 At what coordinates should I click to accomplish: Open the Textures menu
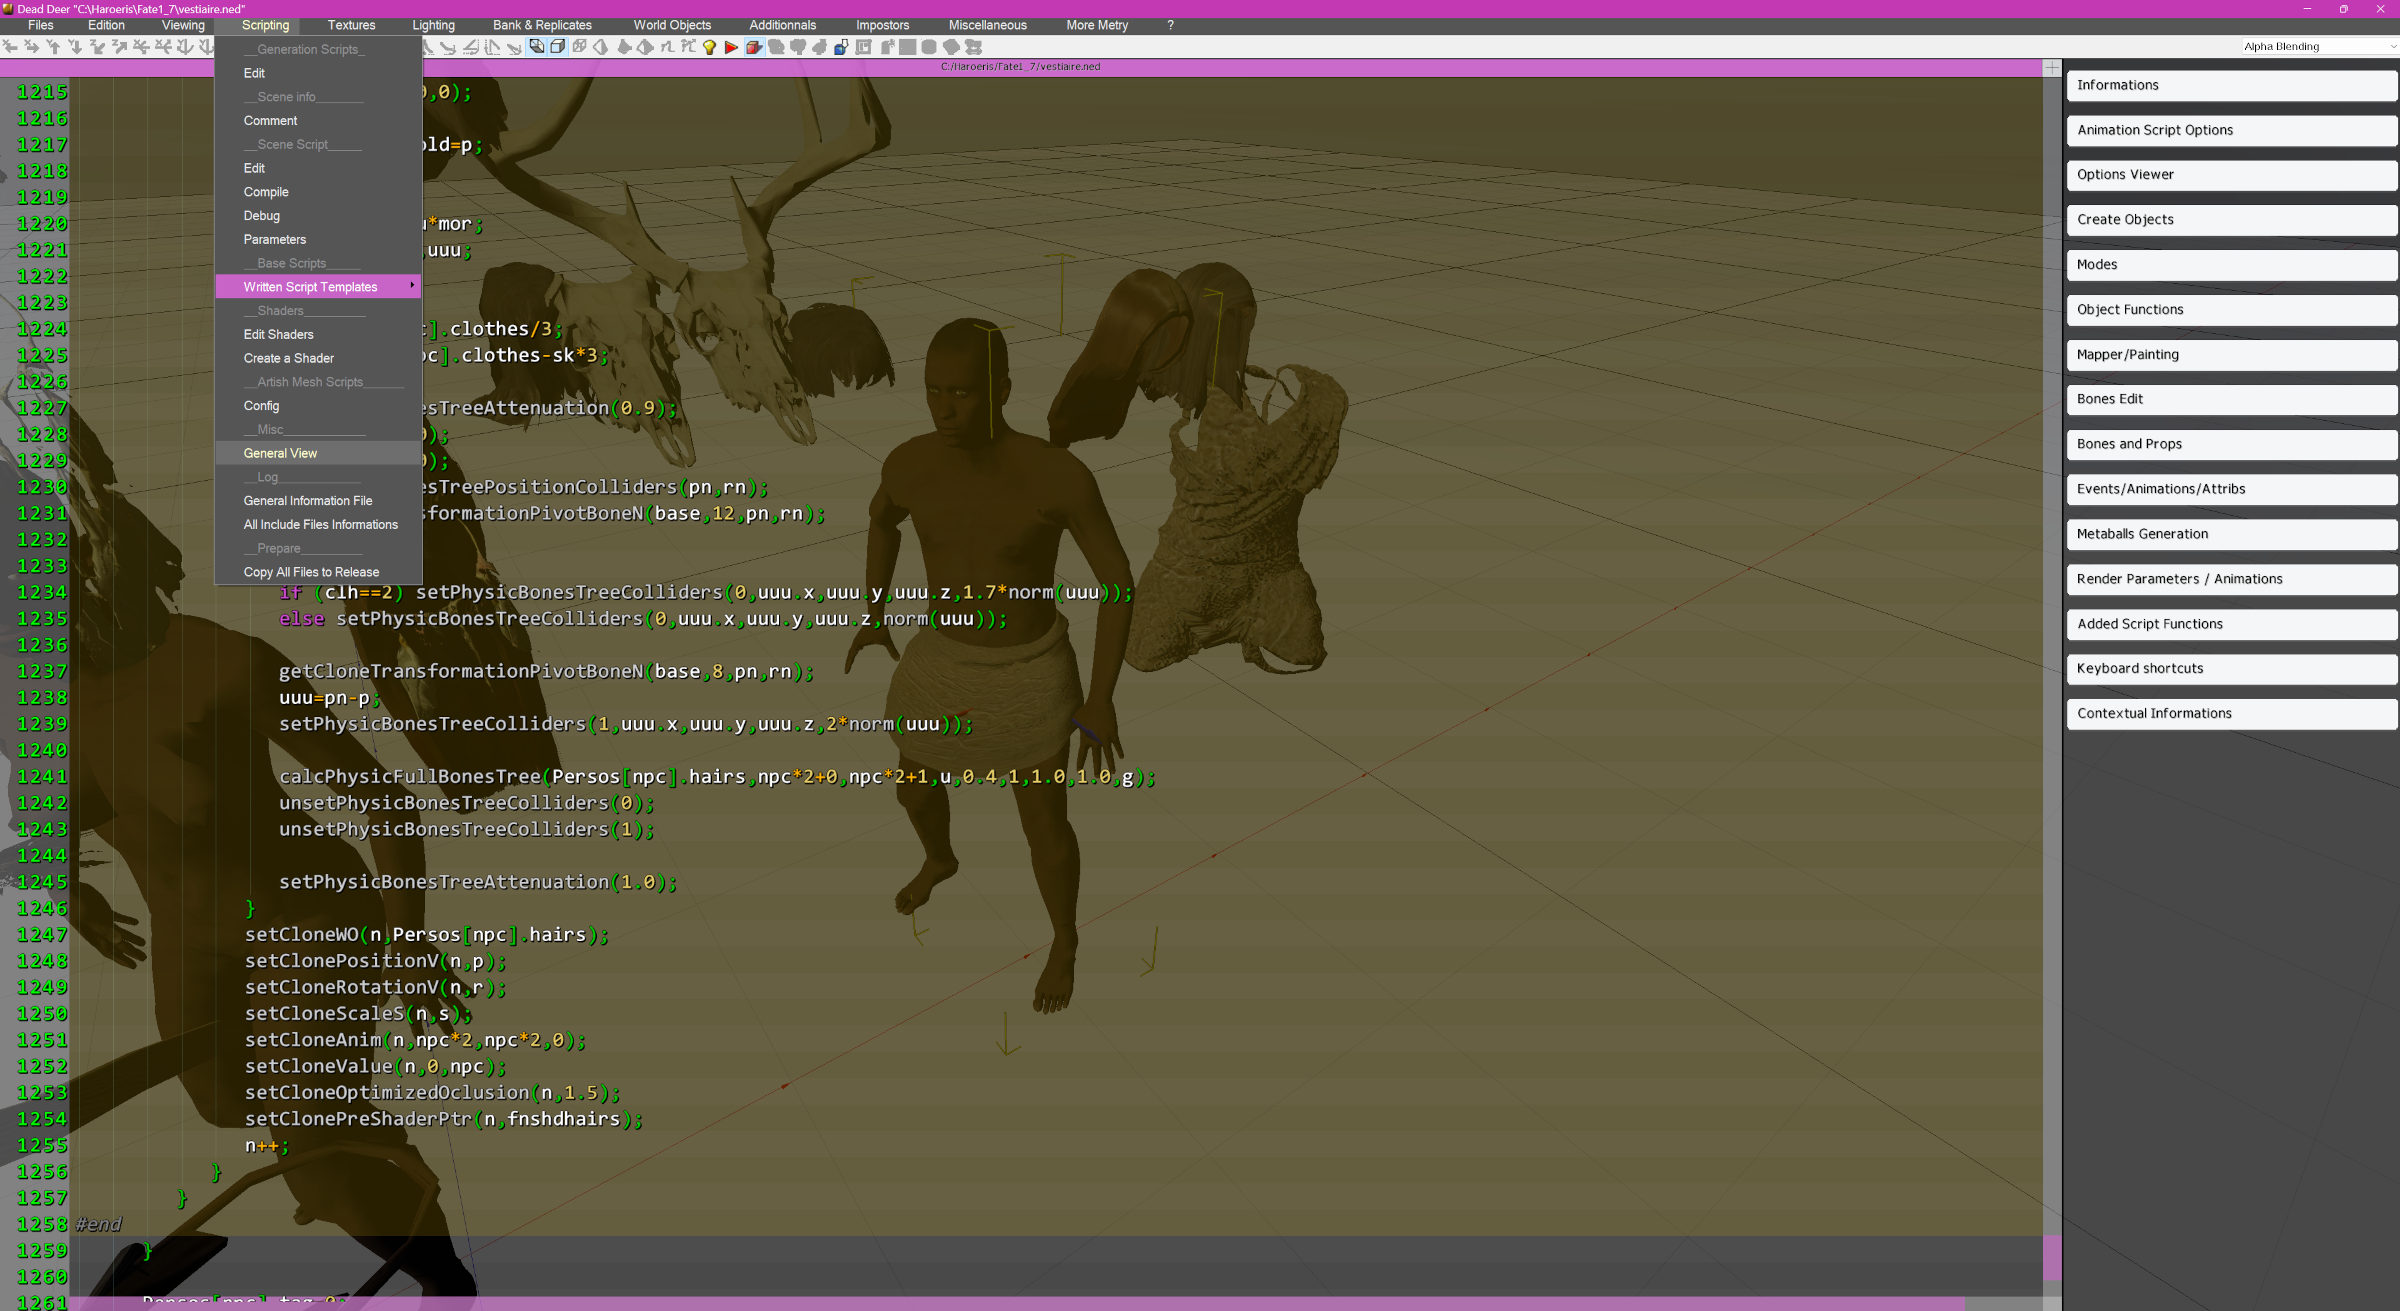351,25
